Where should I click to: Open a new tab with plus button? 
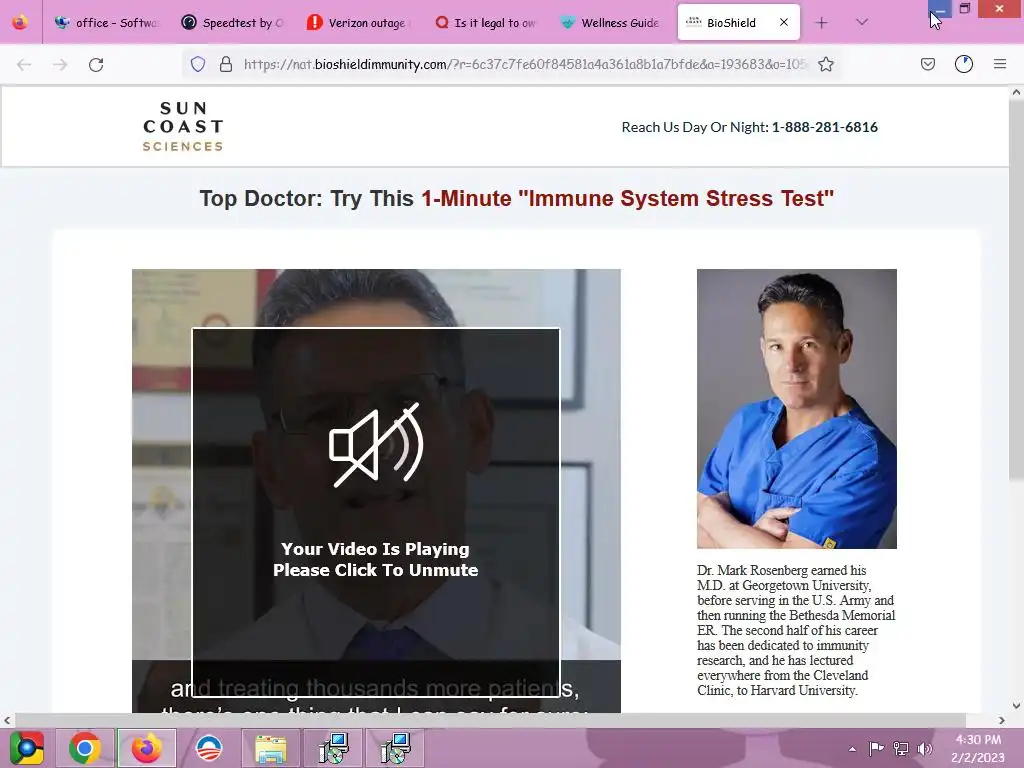pyautogui.click(x=822, y=23)
